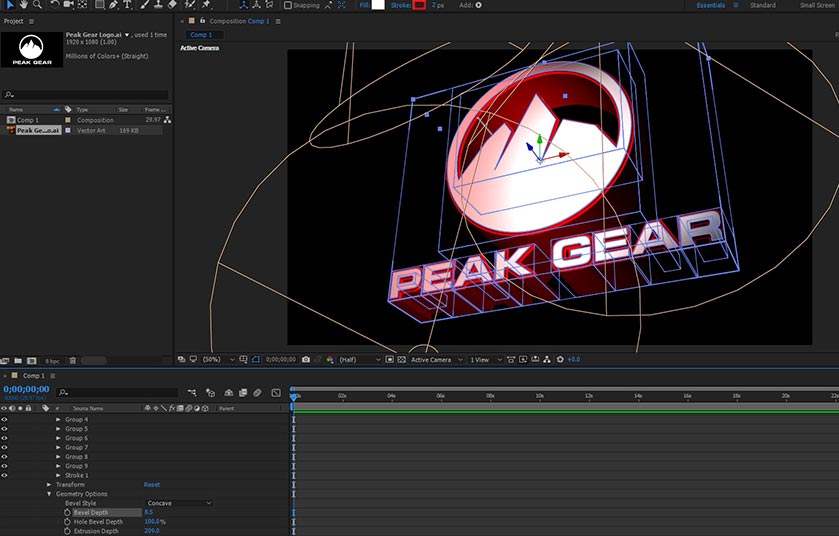Image resolution: width=839 pixels, height=536 pixels.
Task: Open the 1 View layout dropdown
Action: pos(485,359)
